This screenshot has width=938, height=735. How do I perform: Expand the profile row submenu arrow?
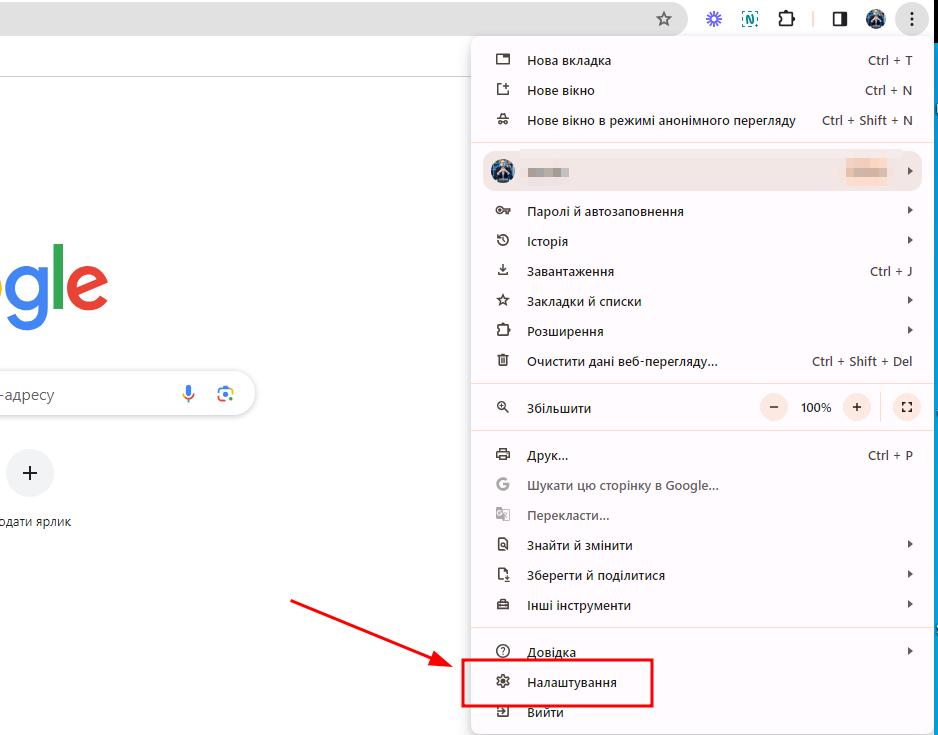910,171
